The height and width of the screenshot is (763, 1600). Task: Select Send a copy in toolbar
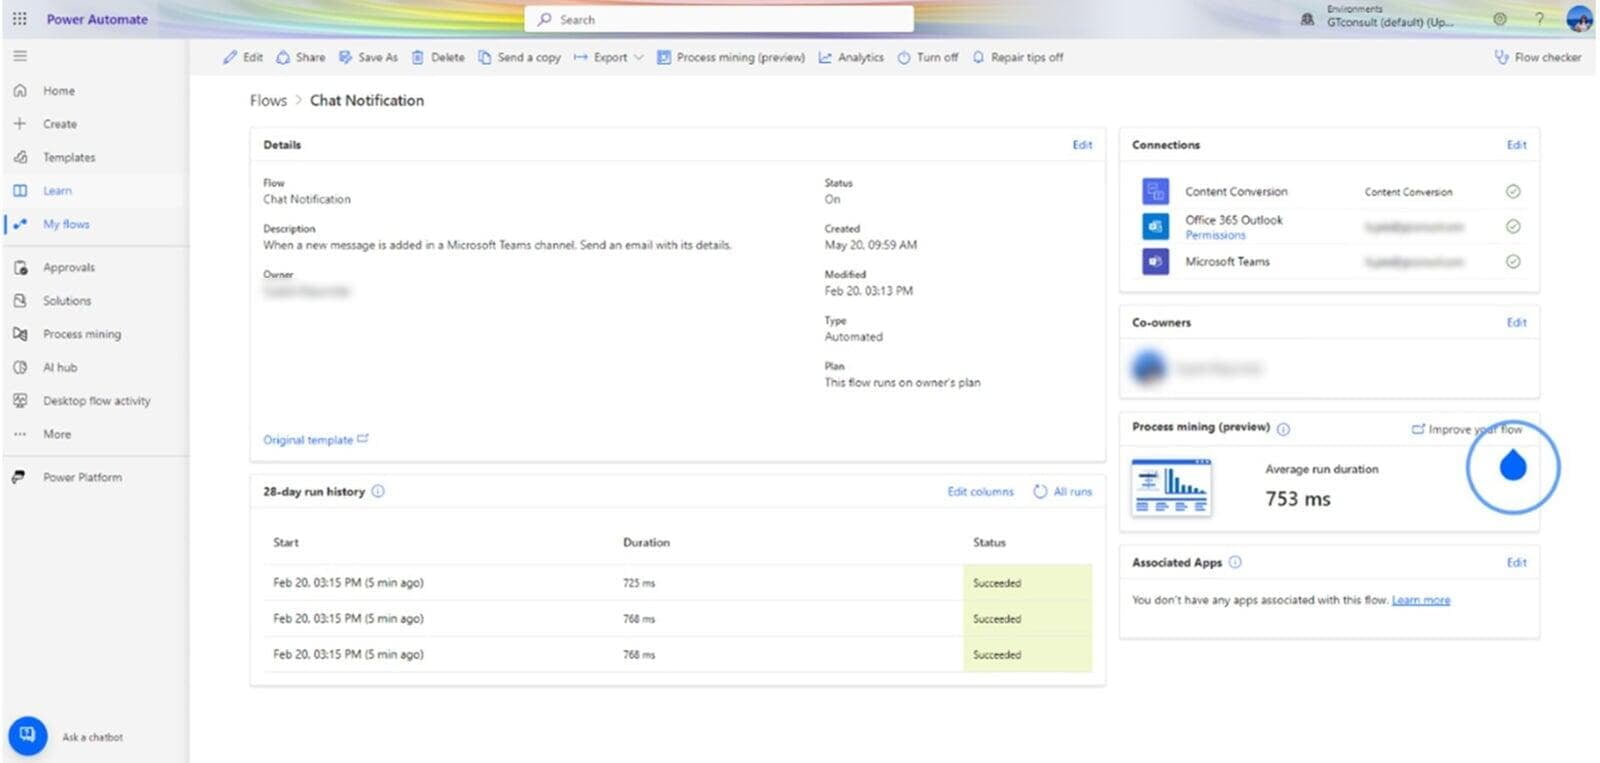click(519, 57)
